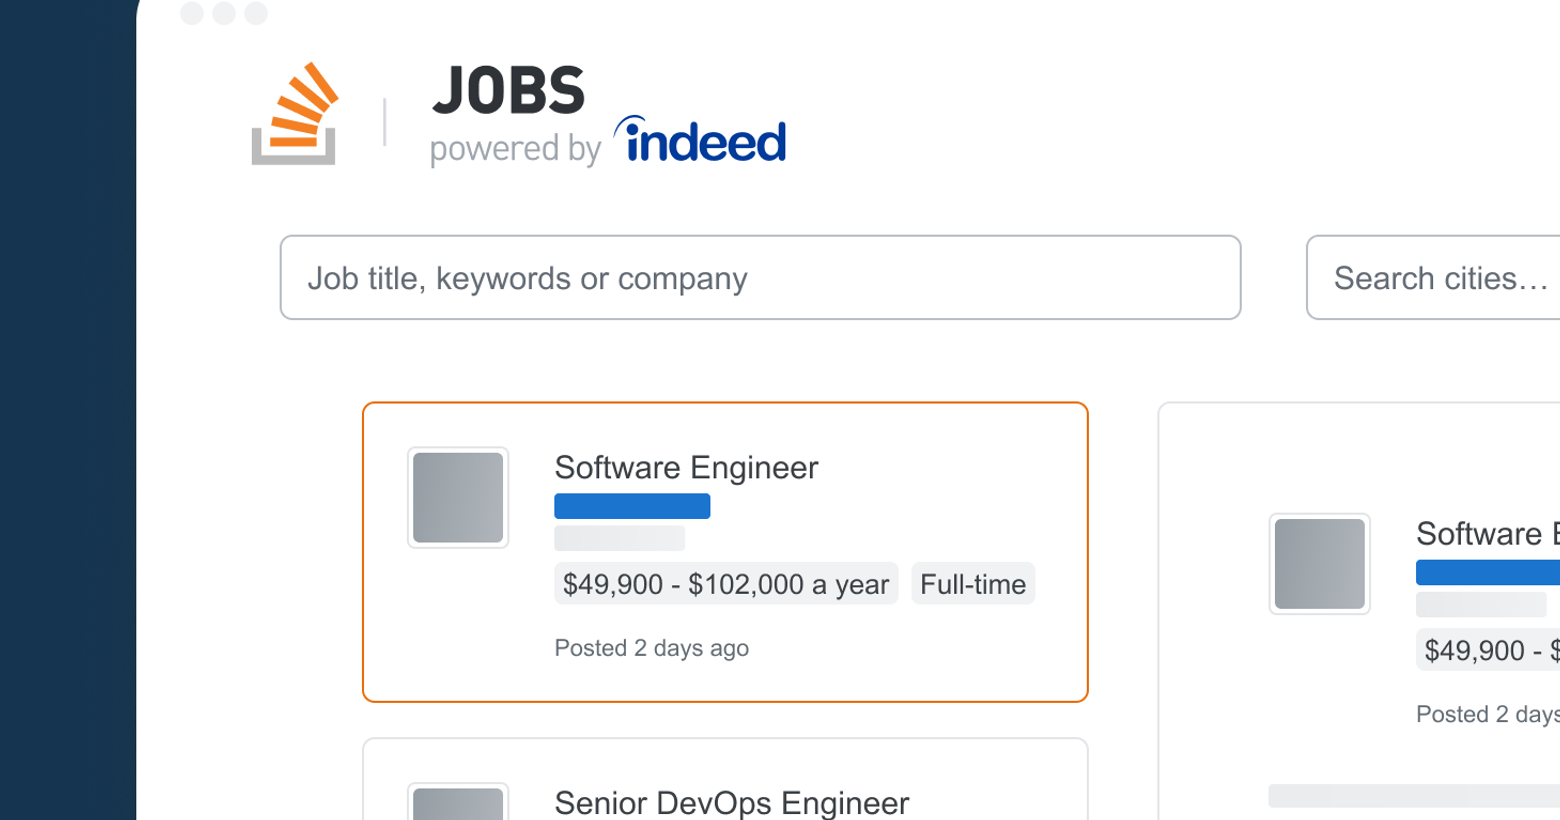Click the salary tag in the right detail panel
Image resolution: width=1560 pixels, height=820 pixels.
pos(1488,650)
